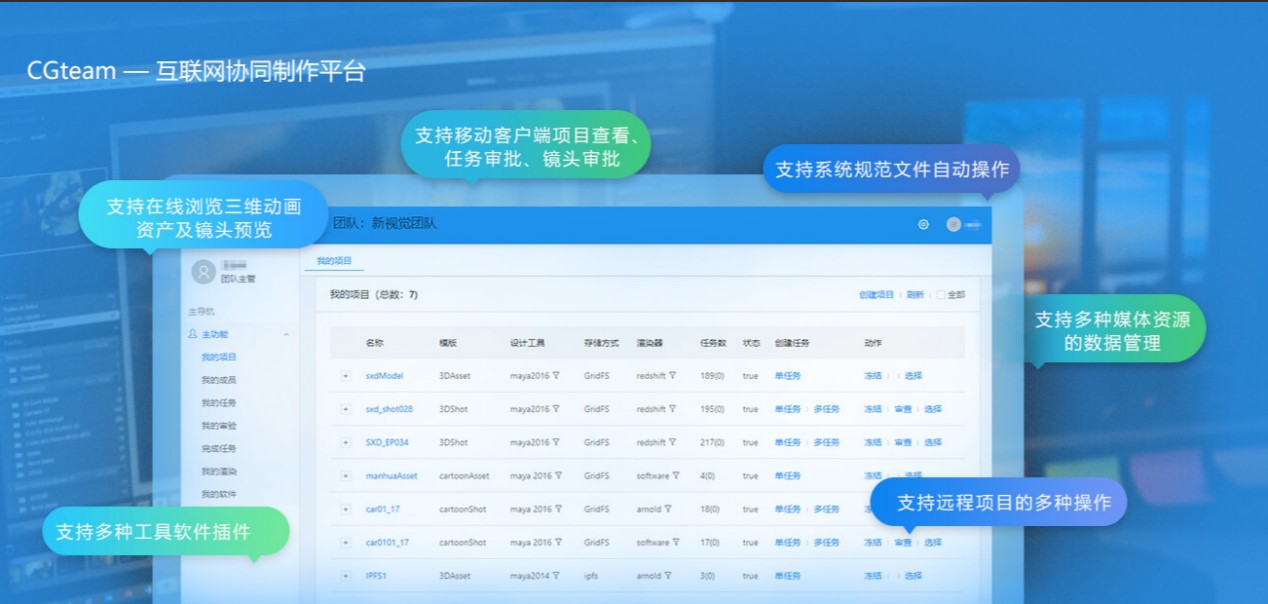The width and height of the screenshot is (1268, 604).
Task: Click 多任务 for the SXD_EP034 row
Action: click(826, 442)
